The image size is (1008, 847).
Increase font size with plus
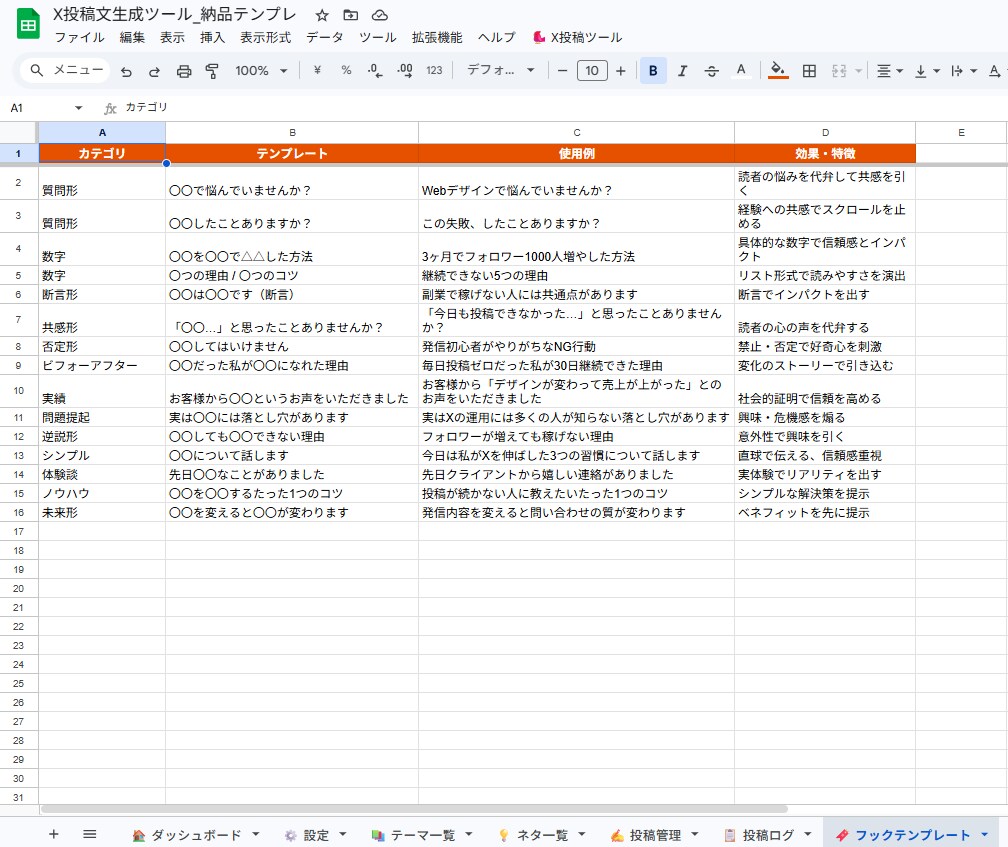(620, 71)
